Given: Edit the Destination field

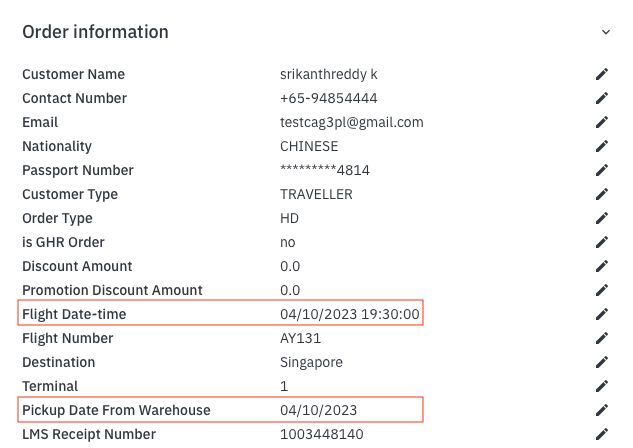Looking at the screenshot, I should coord(602,362).
